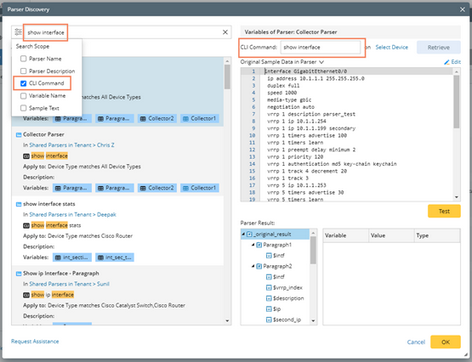The image size is (472, 362).
Task: Check the Sample Text scope option
Action: (23, 108)
